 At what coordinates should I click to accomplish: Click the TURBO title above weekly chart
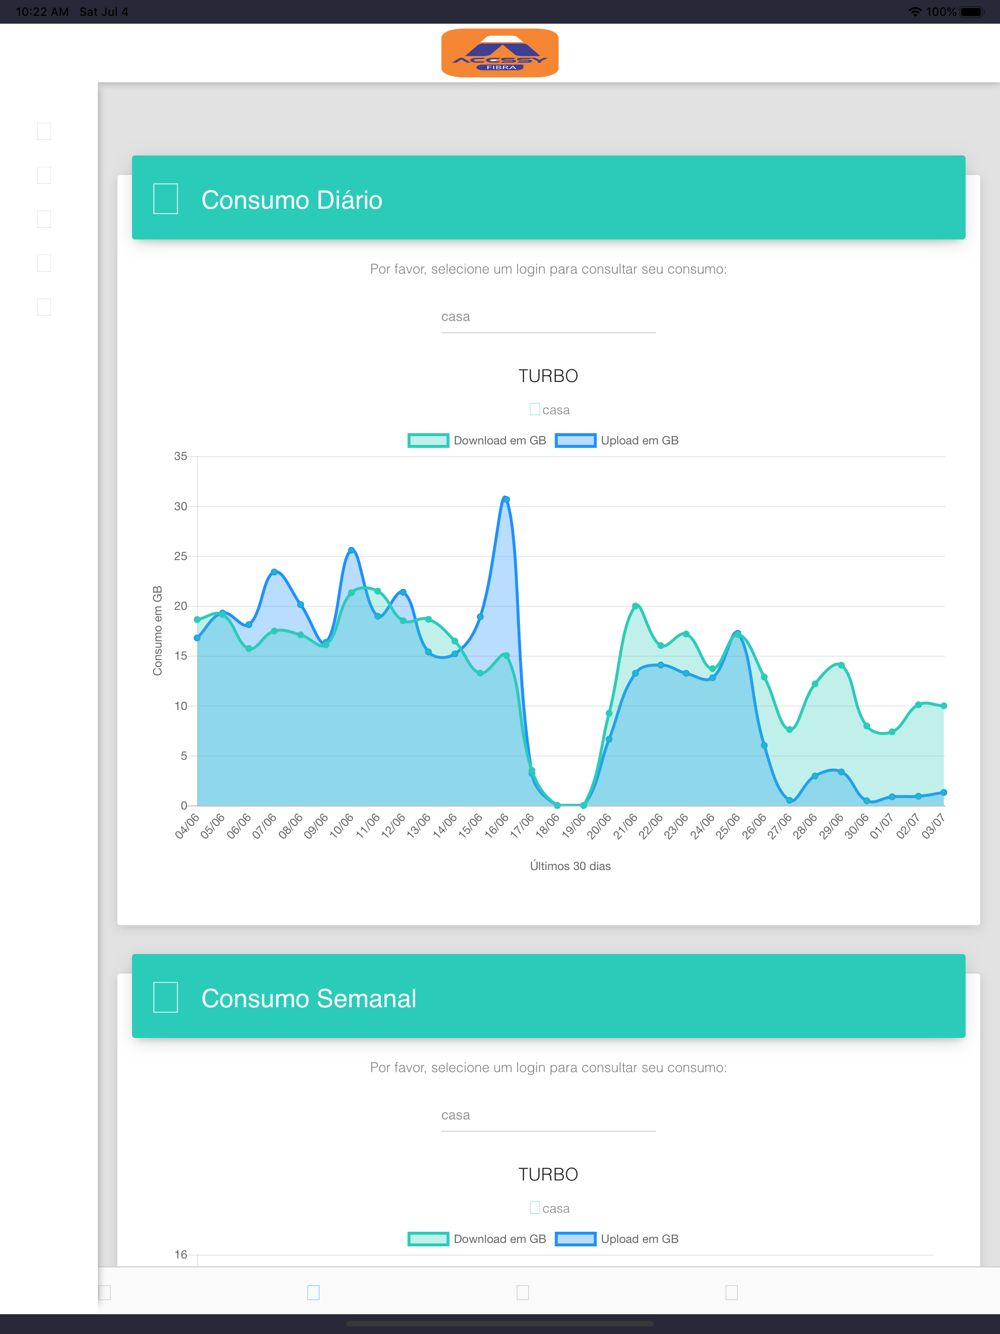[x=548, y=1174]
